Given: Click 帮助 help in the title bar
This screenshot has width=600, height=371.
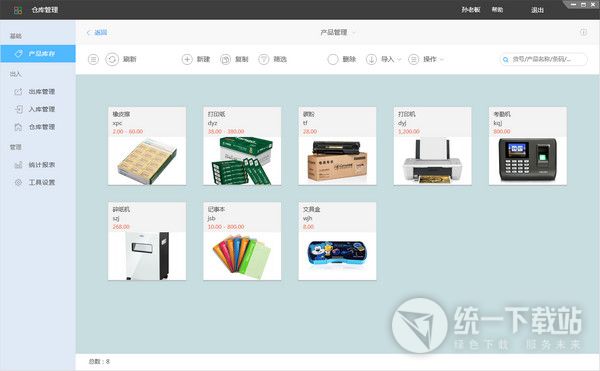Looking at the screenshot, I should click(497, 10).
